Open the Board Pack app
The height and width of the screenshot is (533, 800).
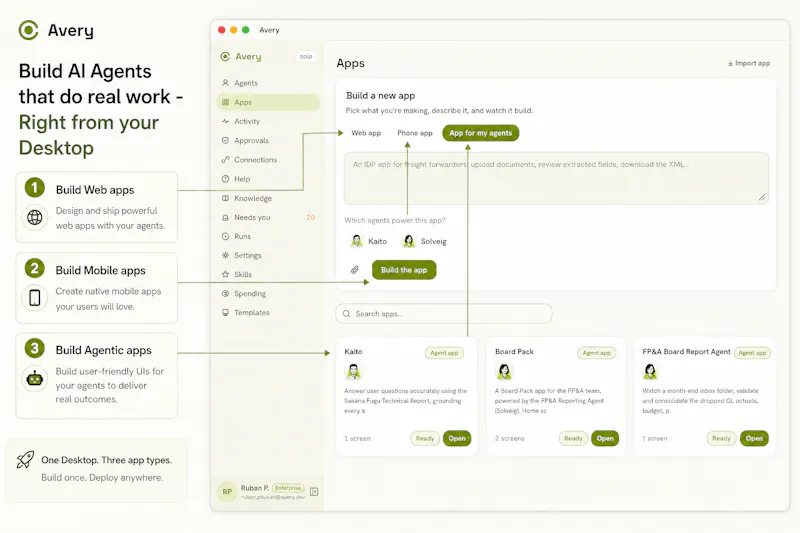pyautogui.click(x=605, y=438)
